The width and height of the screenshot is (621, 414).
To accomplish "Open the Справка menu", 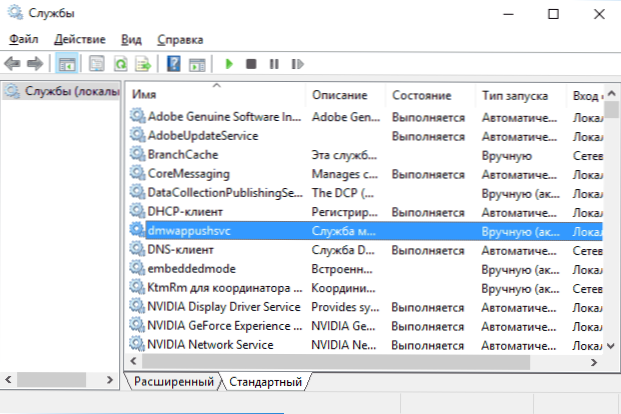I will pos(180,39).
